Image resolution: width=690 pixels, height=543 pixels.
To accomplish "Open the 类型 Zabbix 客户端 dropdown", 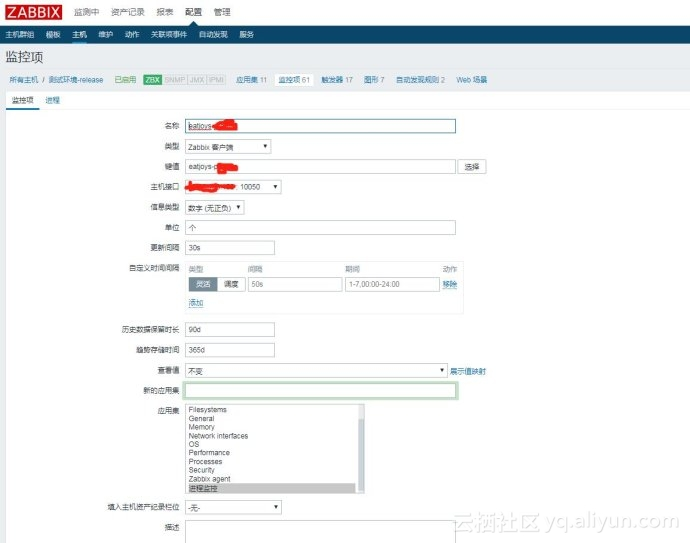I will point(228,147).
